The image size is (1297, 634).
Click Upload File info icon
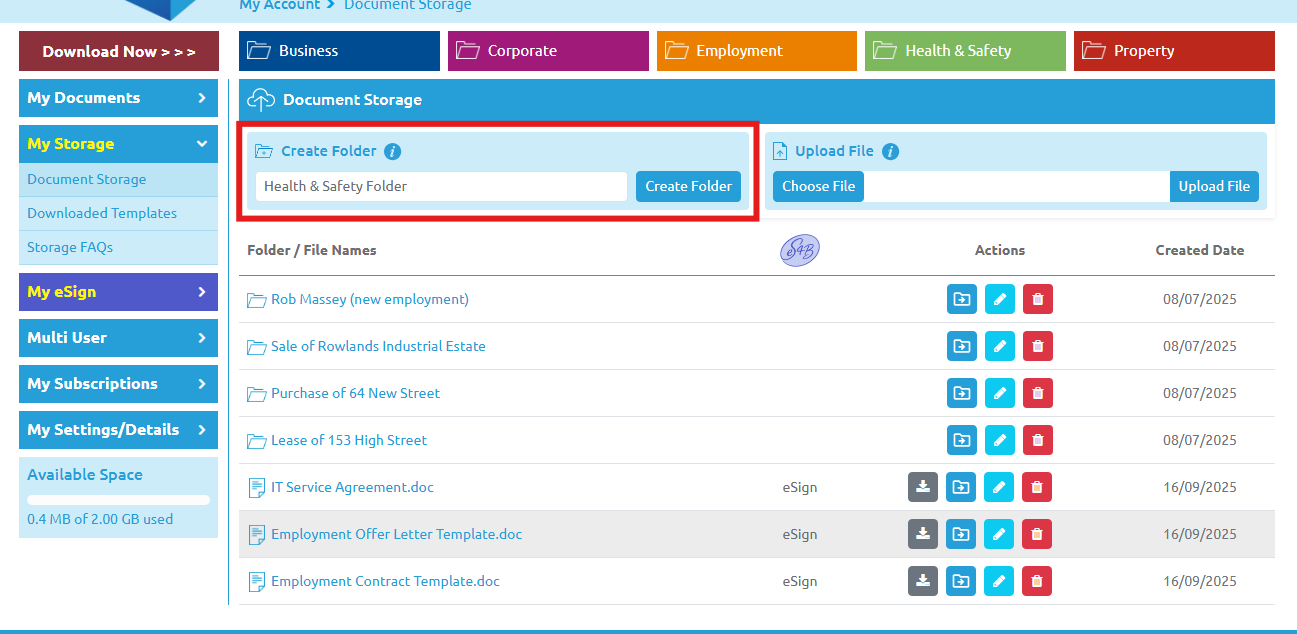890,152
